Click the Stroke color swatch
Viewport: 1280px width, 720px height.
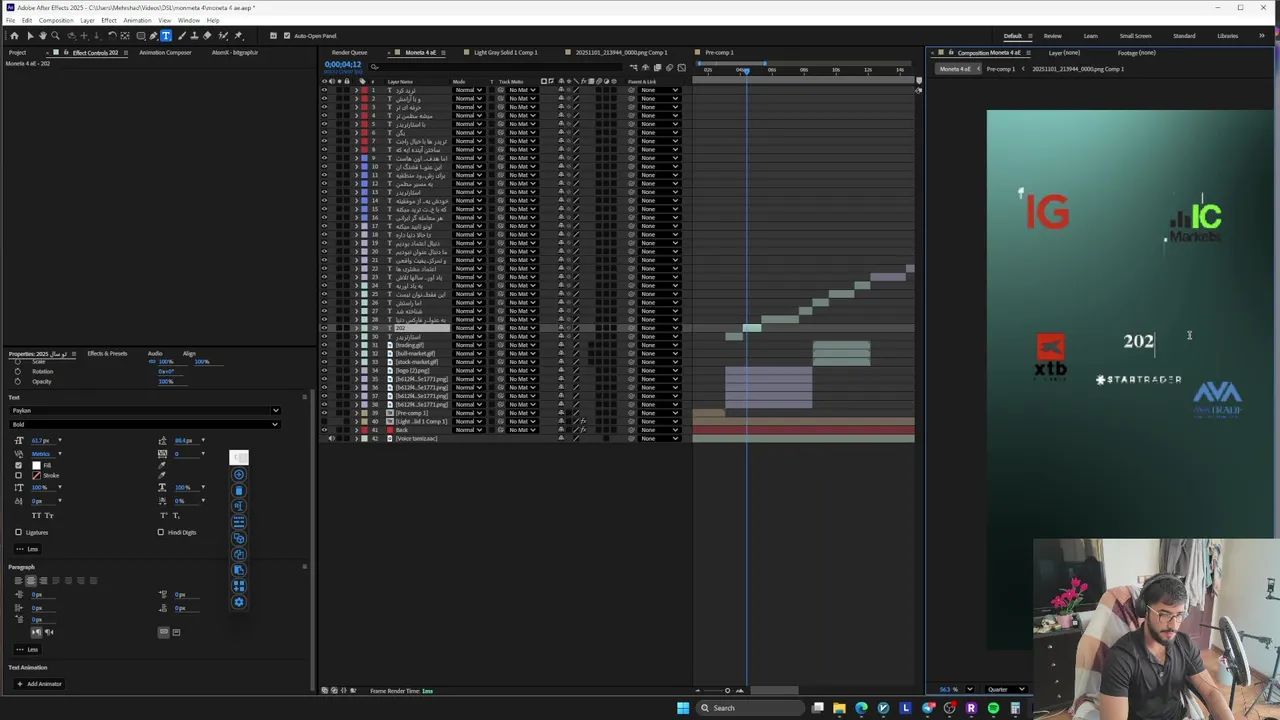pyautogui.click(x=36, y=475)
